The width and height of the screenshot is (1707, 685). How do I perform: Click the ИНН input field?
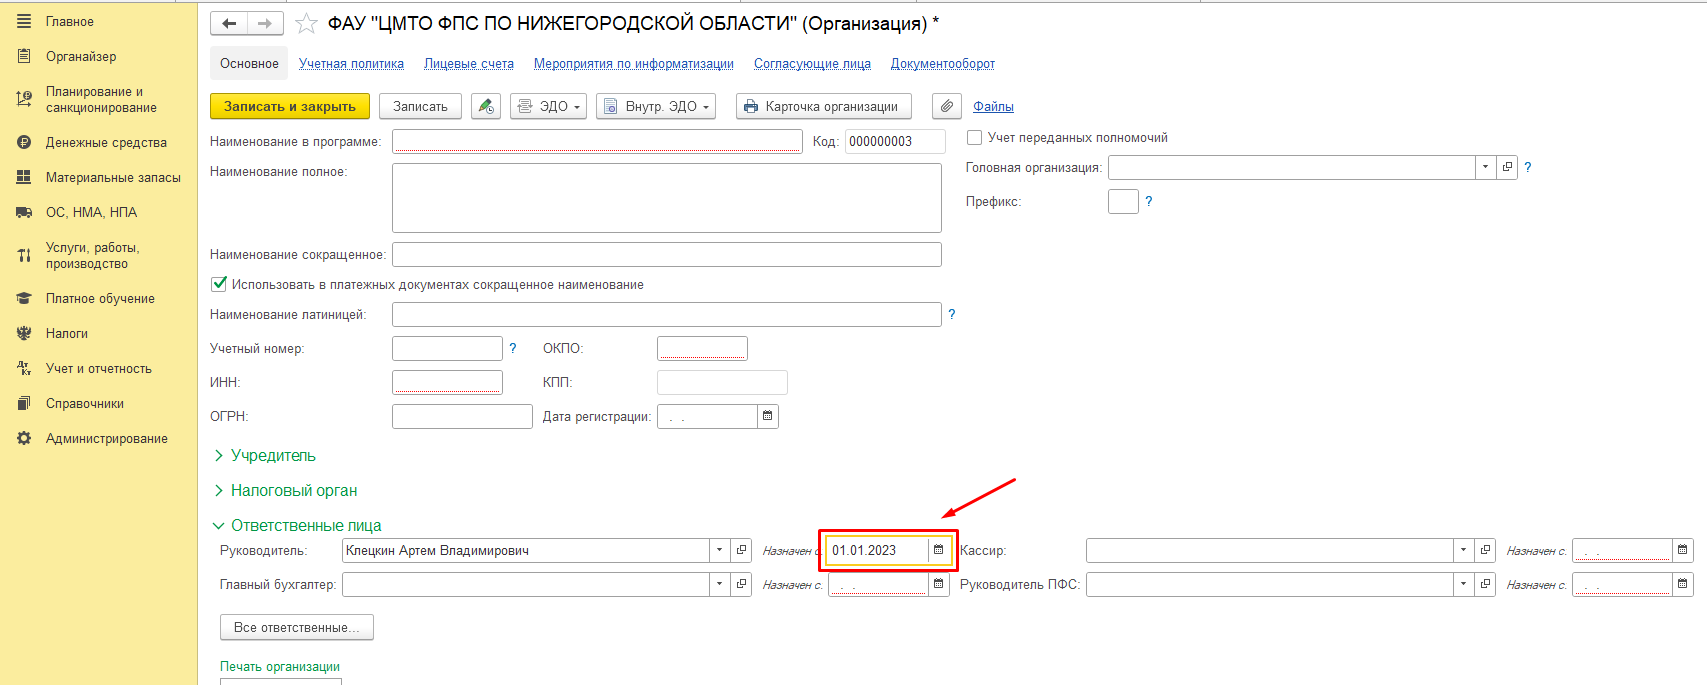point(447,382)
